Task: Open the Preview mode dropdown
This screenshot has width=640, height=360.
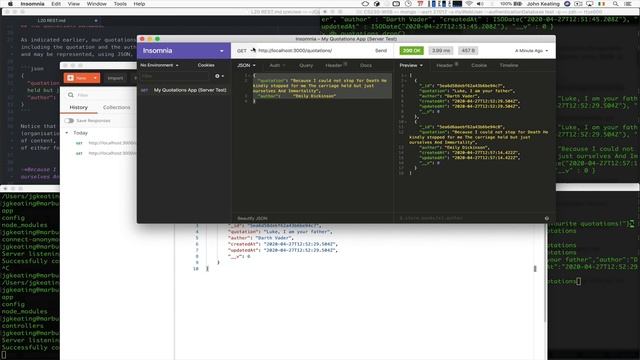Action: (x=411, y=65)
